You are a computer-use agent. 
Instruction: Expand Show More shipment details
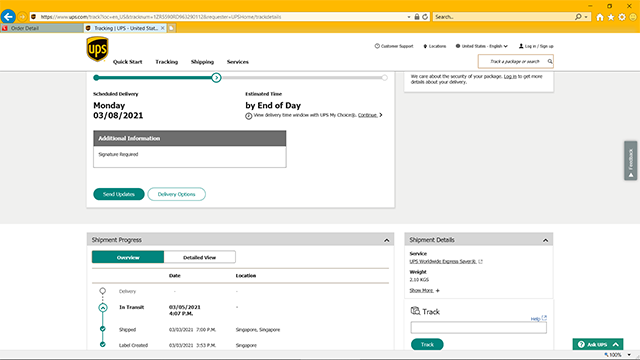[x=424, y=290]
